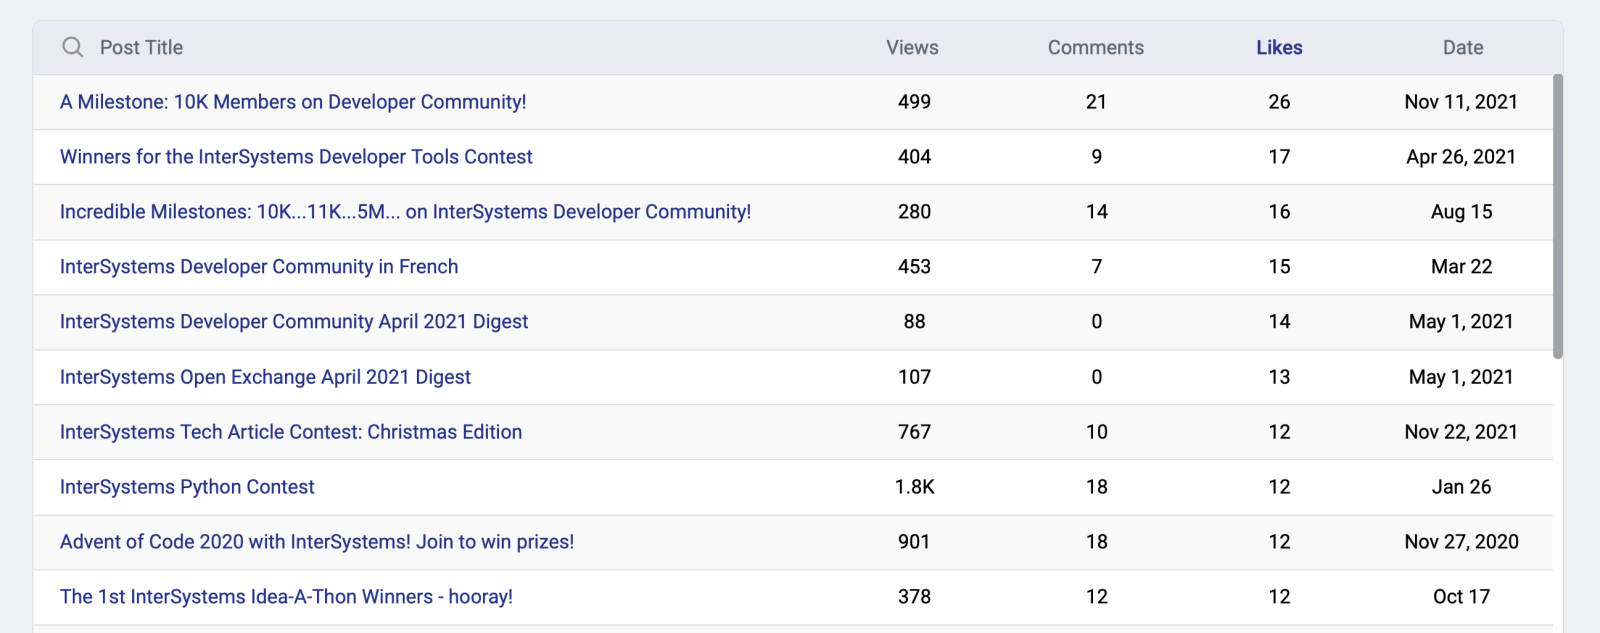Select views value 901
1600x633 pixels.
(x=914, y=542)
